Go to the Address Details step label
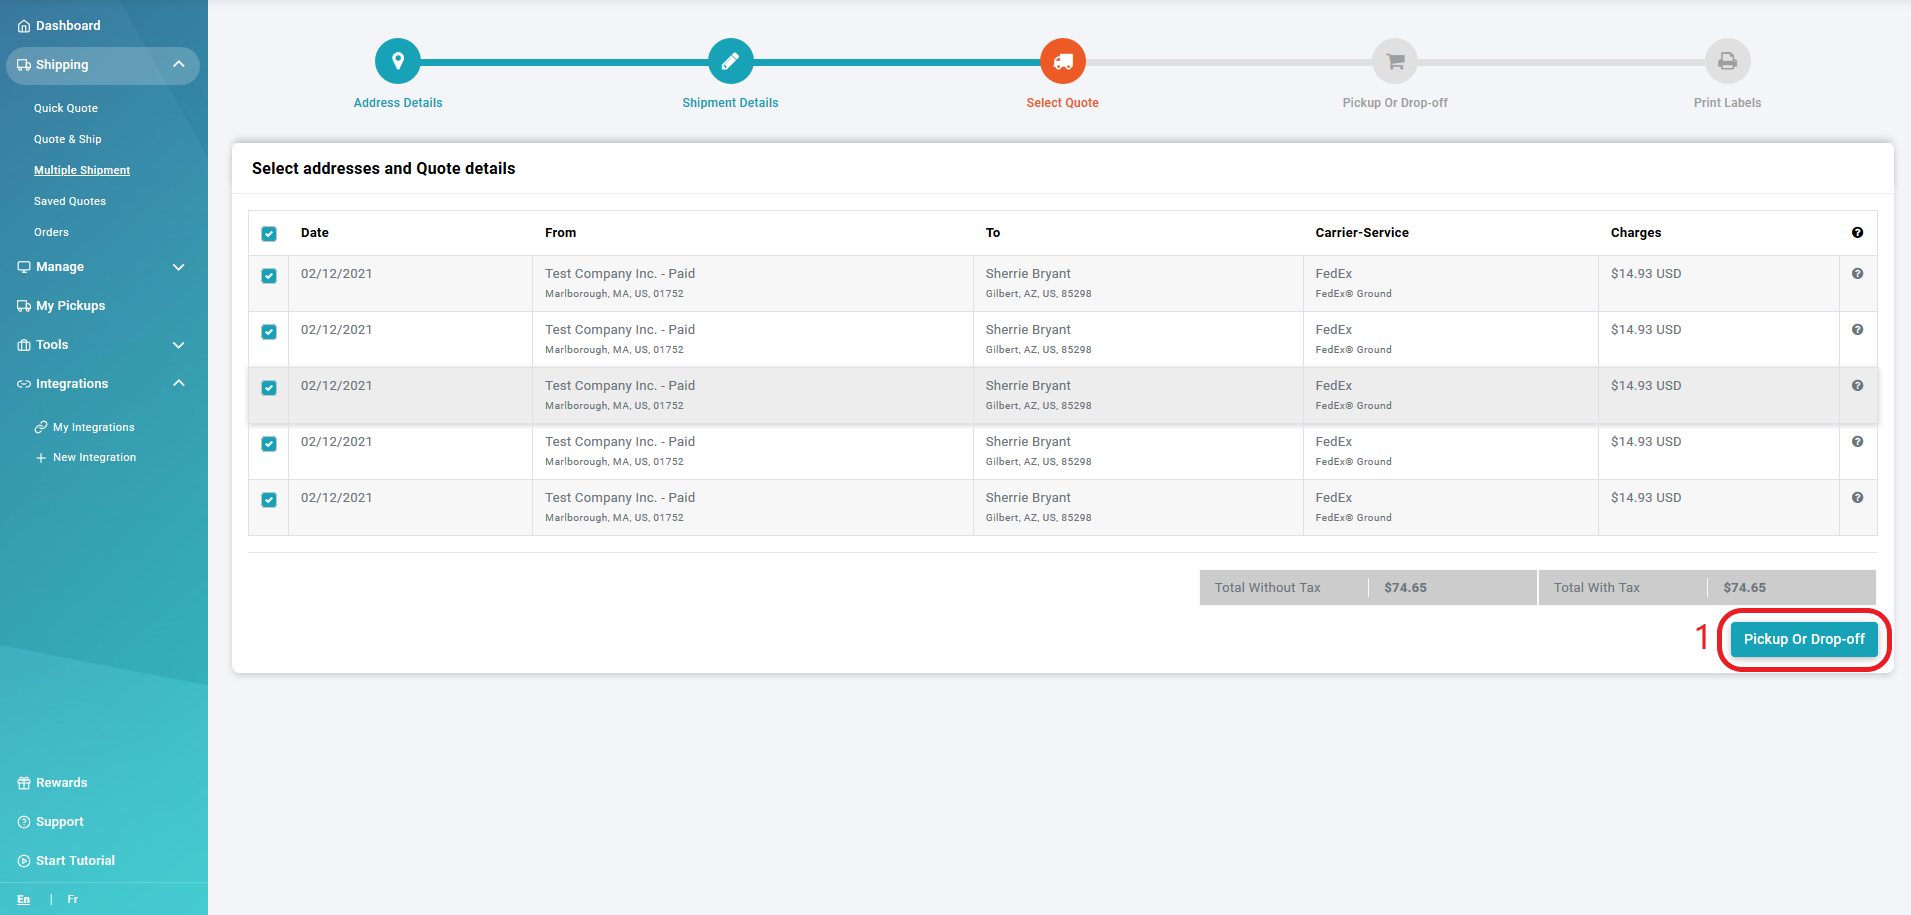Viewport: 1911px width, 915px height. tap(398, 103)
